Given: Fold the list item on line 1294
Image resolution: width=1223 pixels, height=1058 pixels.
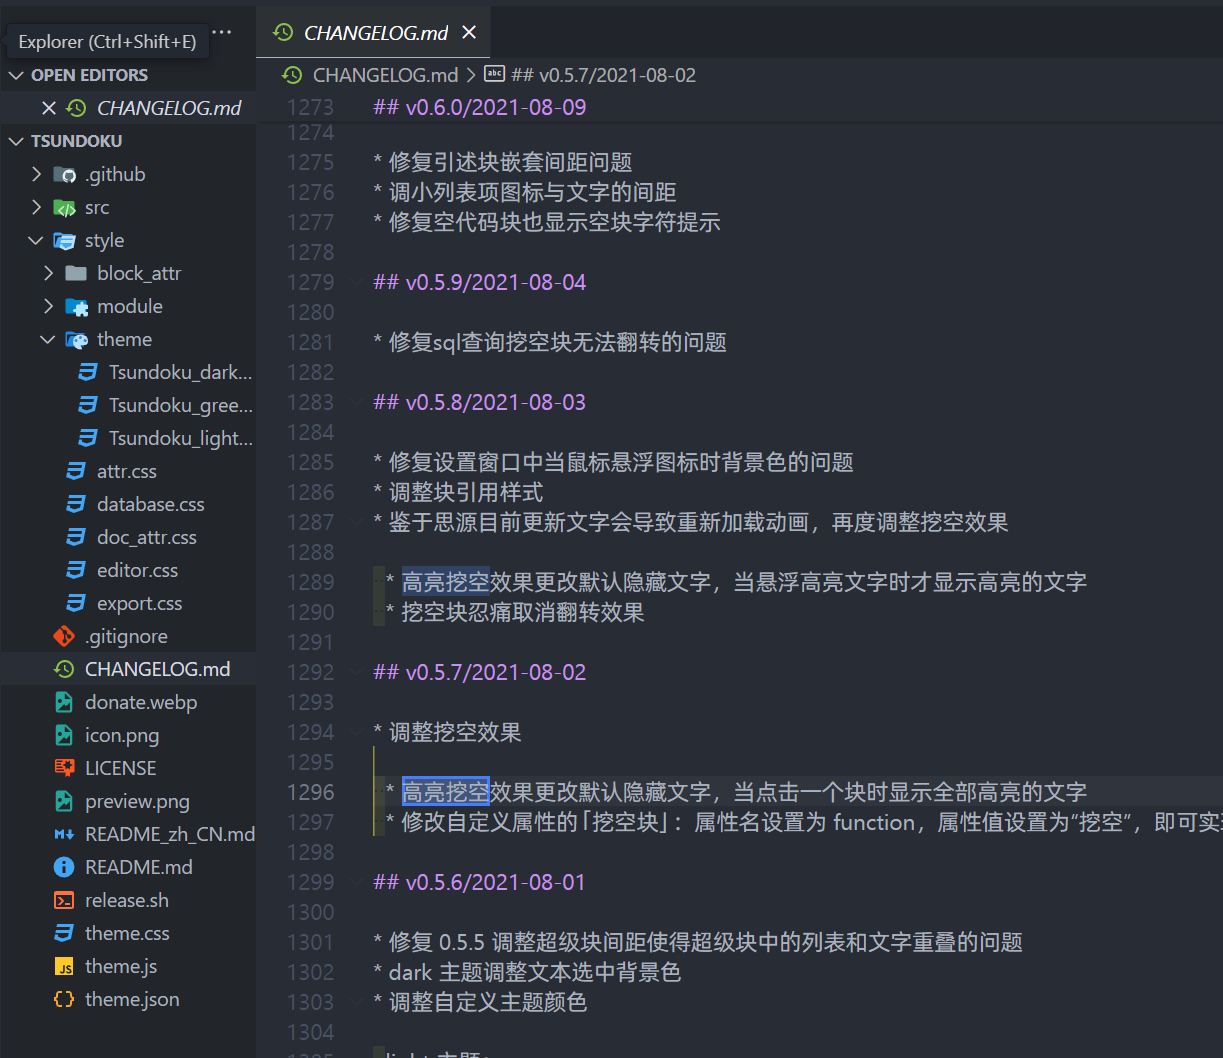Looking at the screenshot, I should [x=357, y=732].
